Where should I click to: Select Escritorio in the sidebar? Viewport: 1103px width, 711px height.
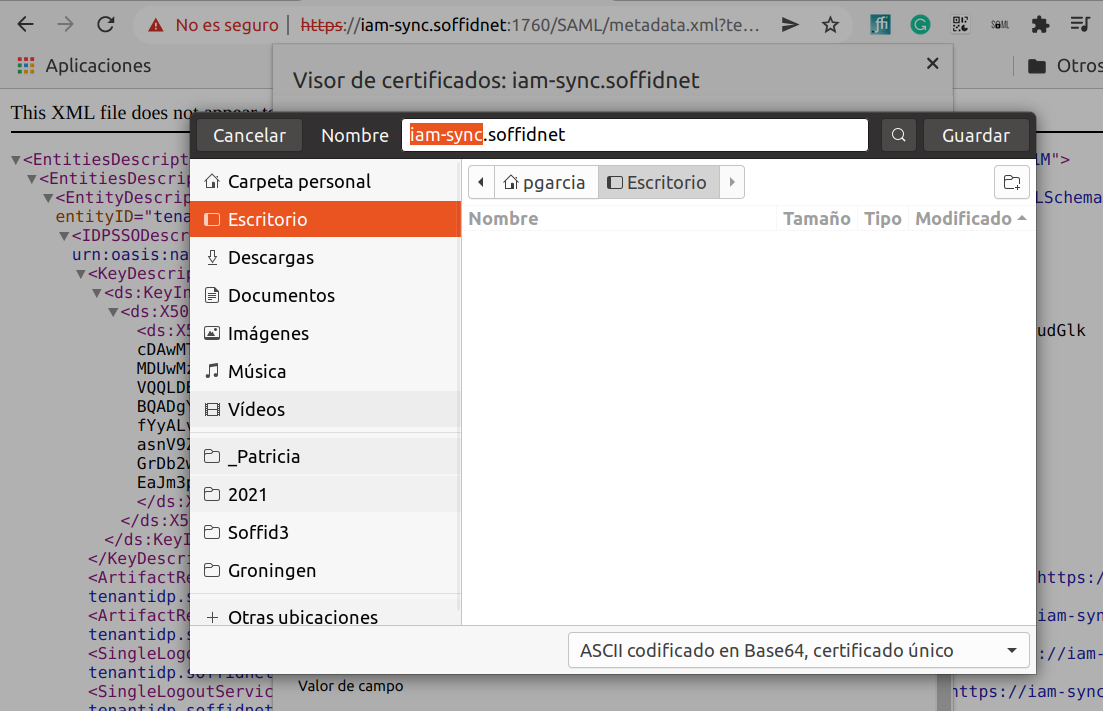326,219
